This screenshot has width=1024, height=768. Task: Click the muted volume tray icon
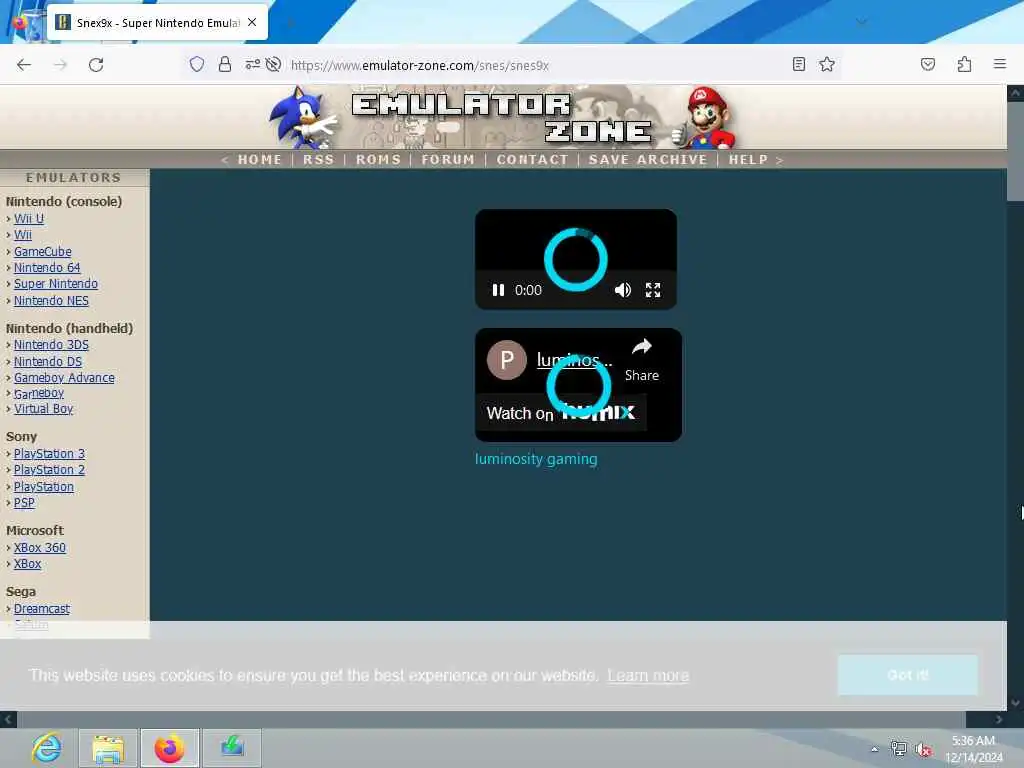click(923, 749)
